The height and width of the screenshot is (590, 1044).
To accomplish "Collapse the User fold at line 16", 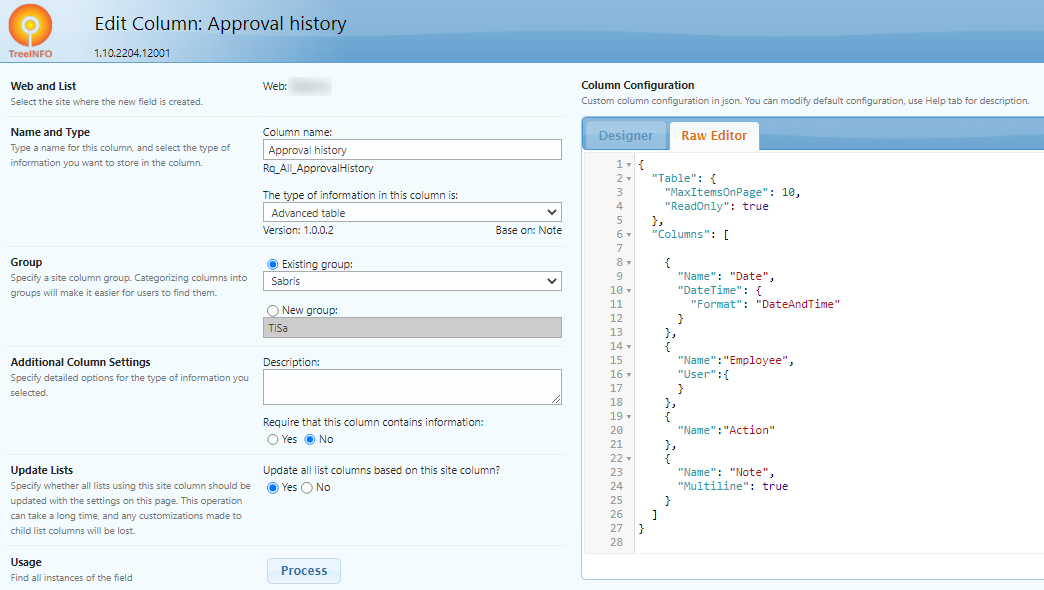I will pyautogui.click(x=629, y=374).
